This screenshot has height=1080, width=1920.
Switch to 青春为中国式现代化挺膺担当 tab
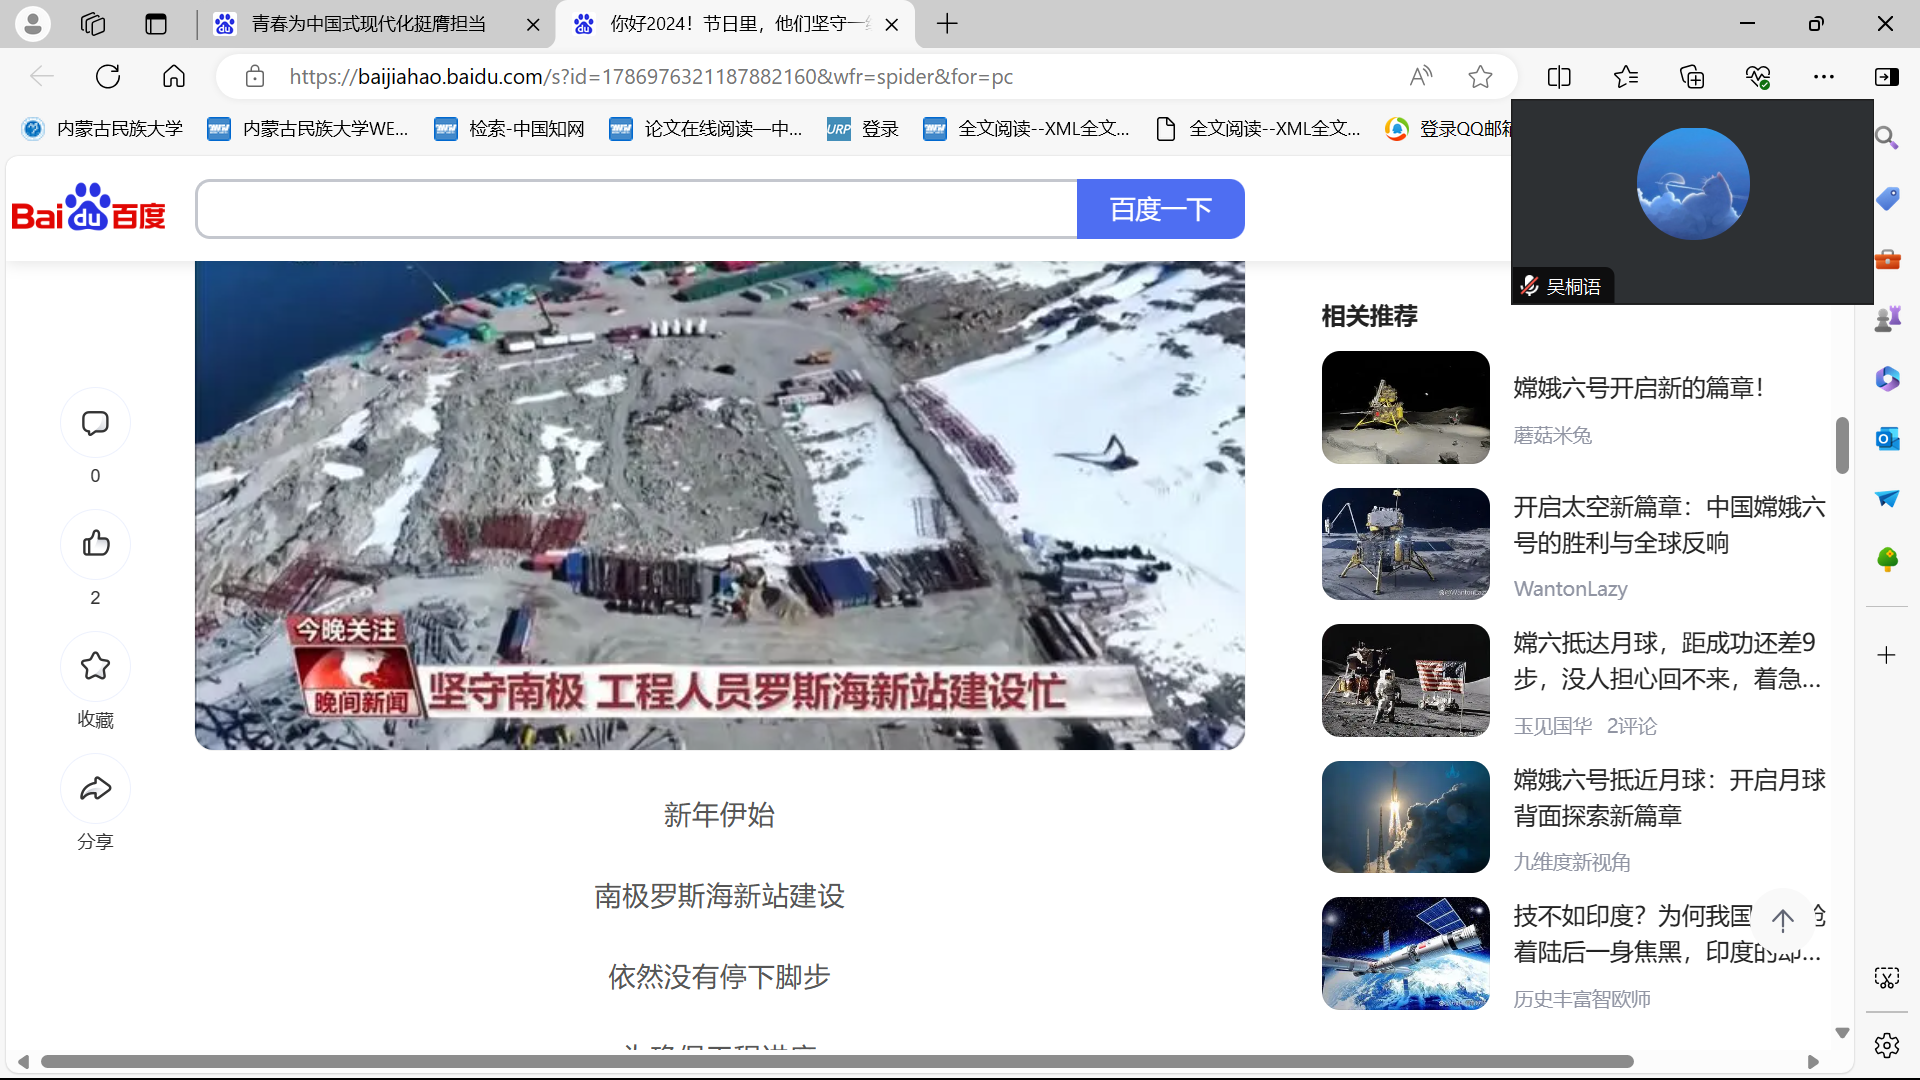click(x=368, y=24)
